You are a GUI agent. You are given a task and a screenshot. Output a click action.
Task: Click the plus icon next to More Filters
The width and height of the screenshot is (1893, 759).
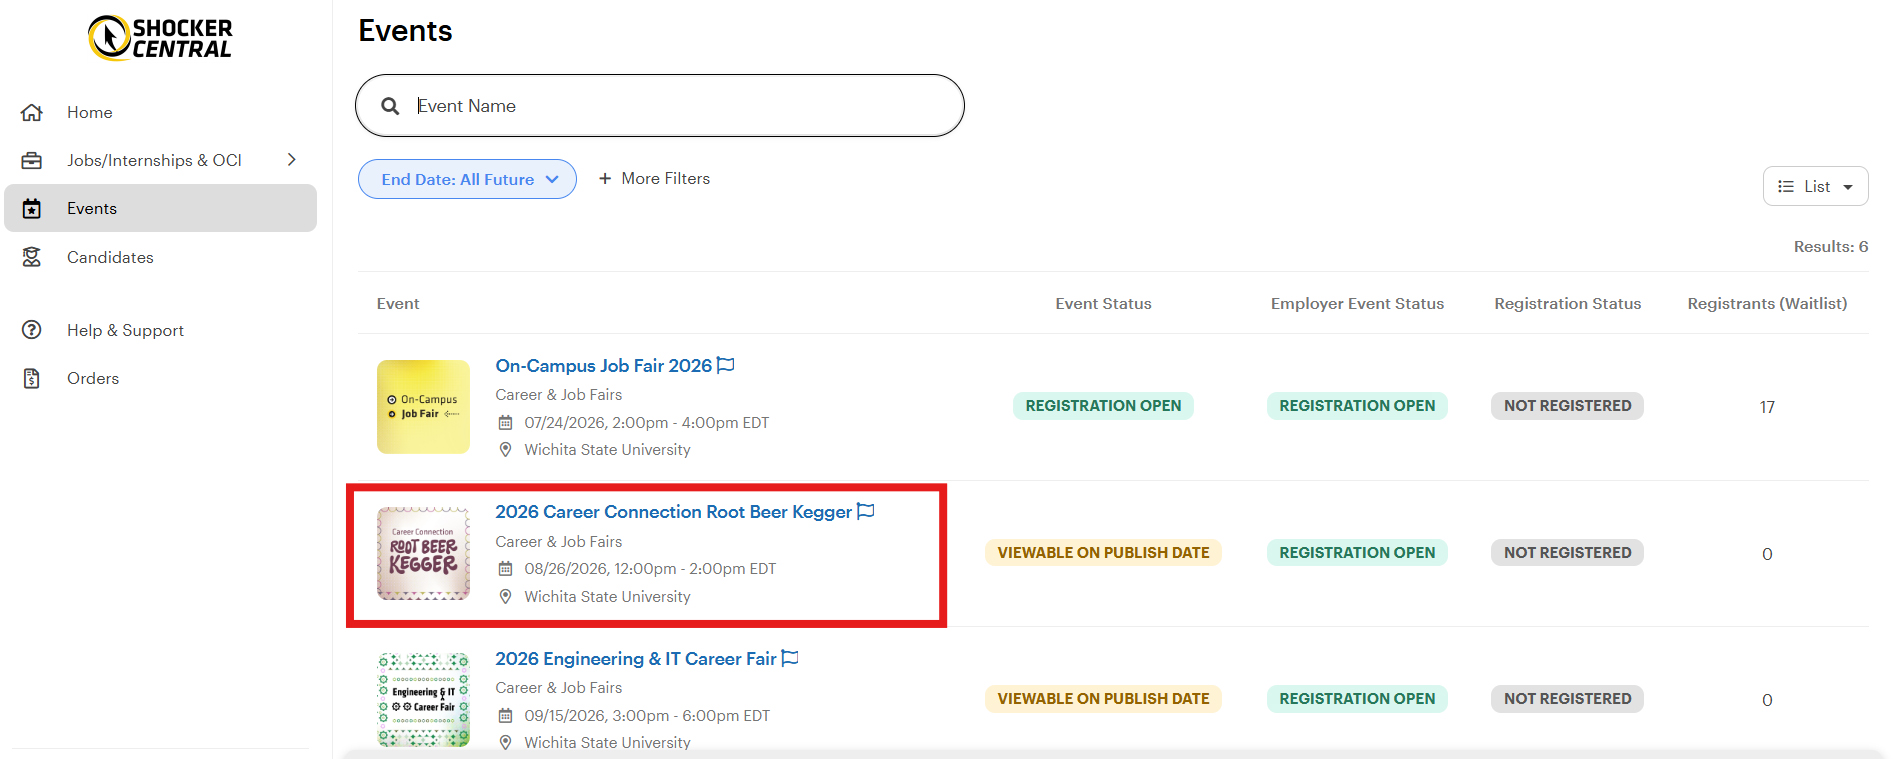pos(605,178)
